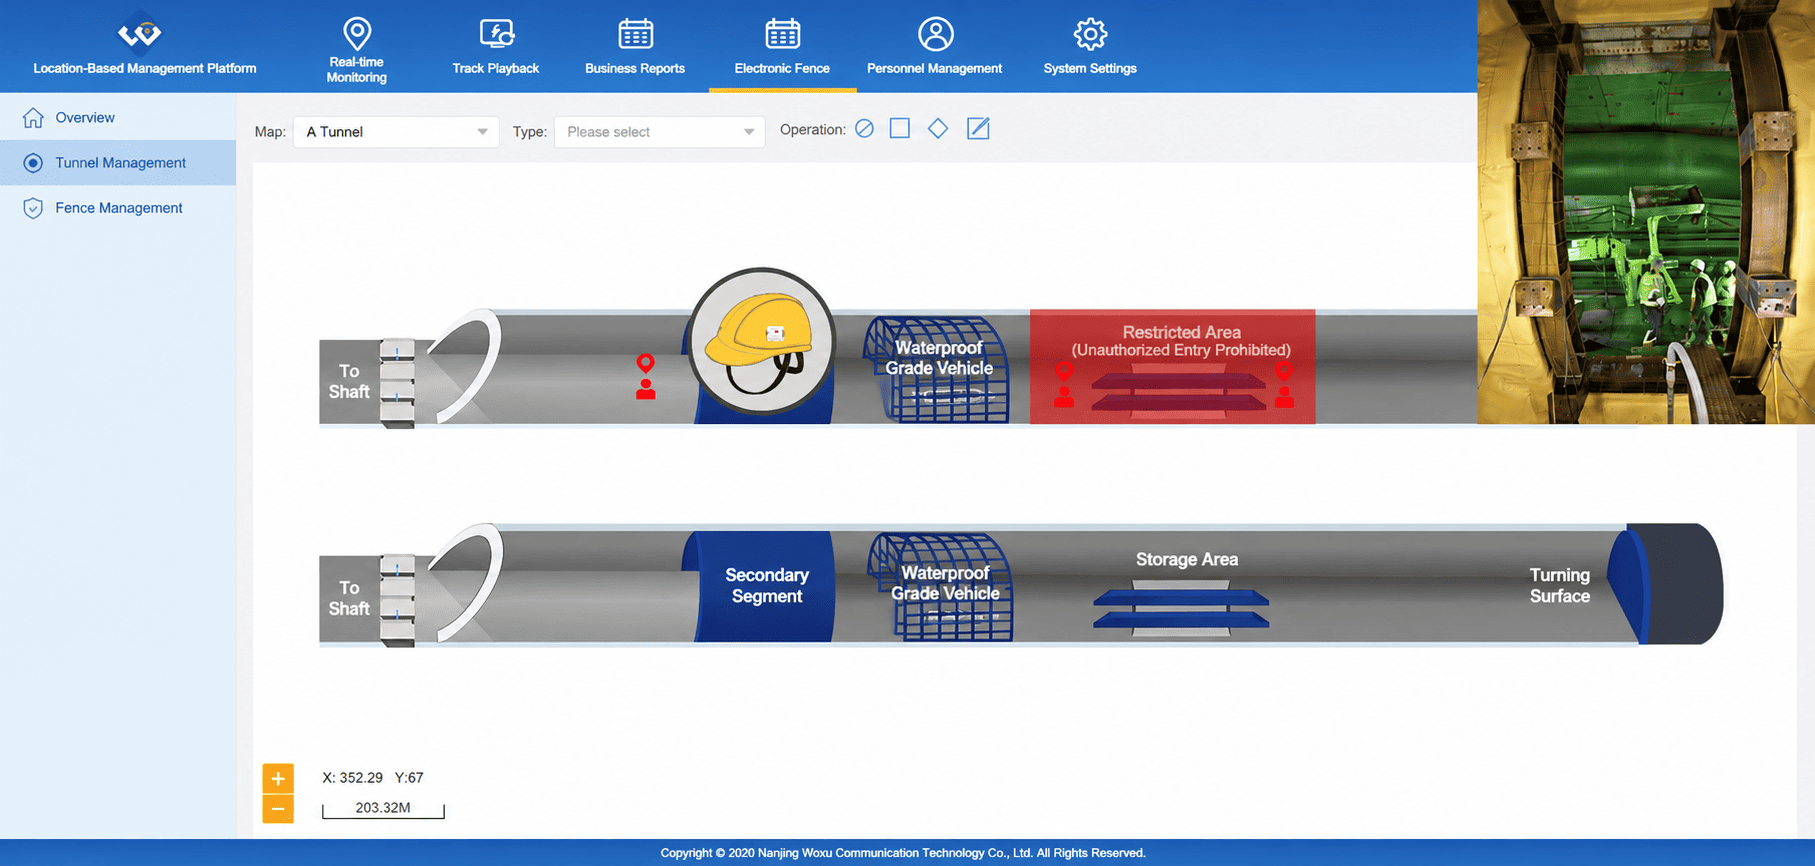Click upper tunnel To Shaft label
The width and height of the screenshot is (1815, 866).
(349, 381)
